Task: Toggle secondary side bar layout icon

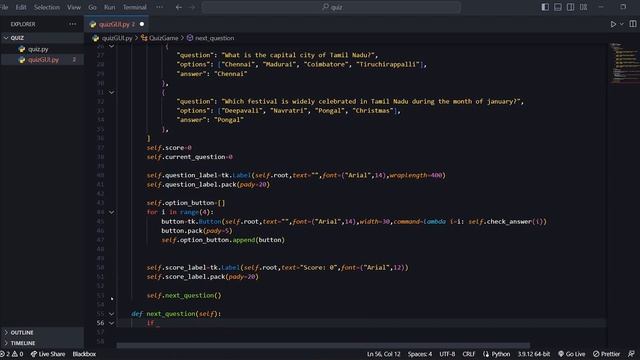Action: pyautogui.click(x=570, y=7)
